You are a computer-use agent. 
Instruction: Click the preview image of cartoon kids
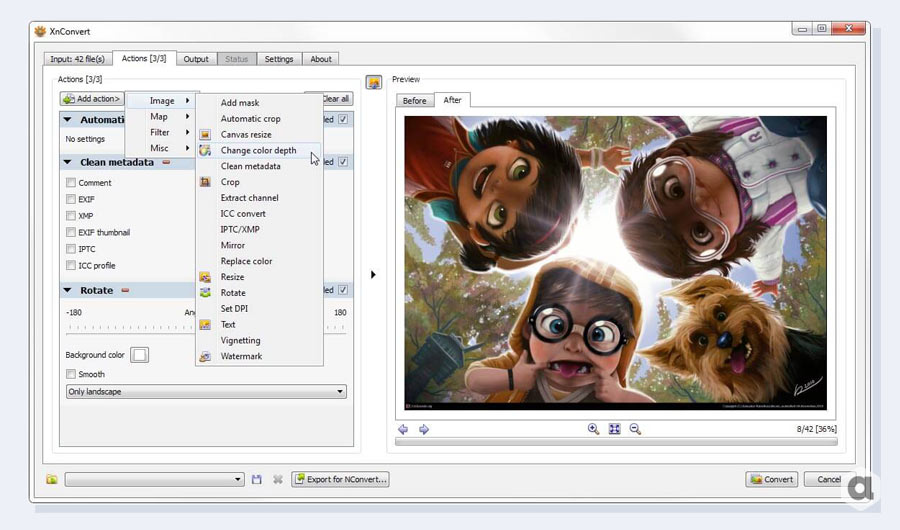(x=615, y=262)
